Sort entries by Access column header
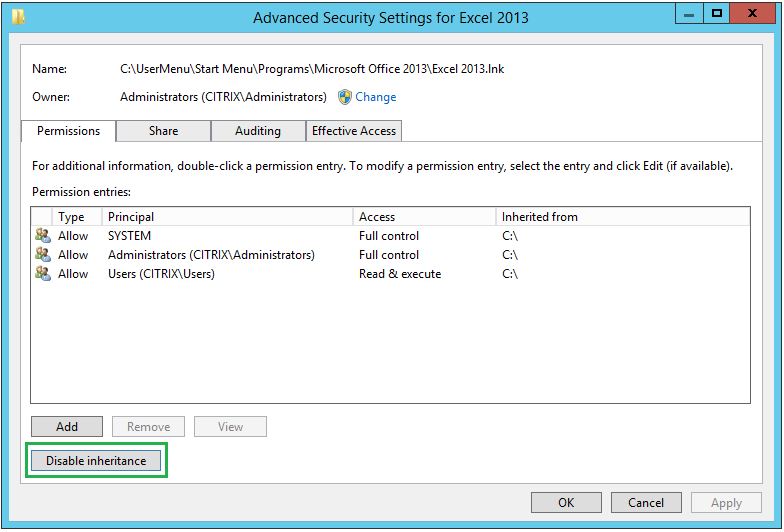 424,216
